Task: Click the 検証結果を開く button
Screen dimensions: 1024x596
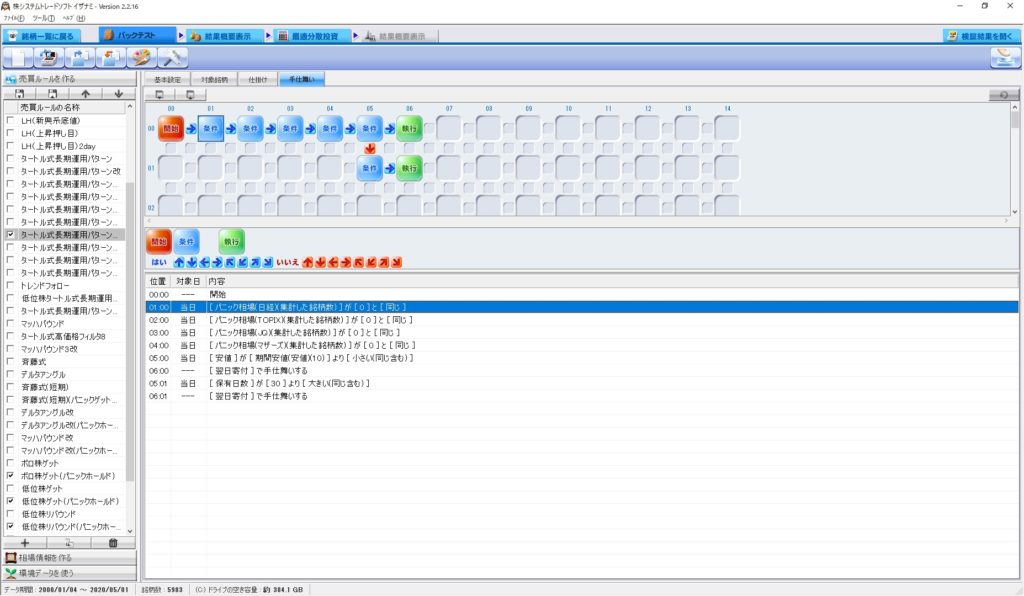Action: pos(982,36)
